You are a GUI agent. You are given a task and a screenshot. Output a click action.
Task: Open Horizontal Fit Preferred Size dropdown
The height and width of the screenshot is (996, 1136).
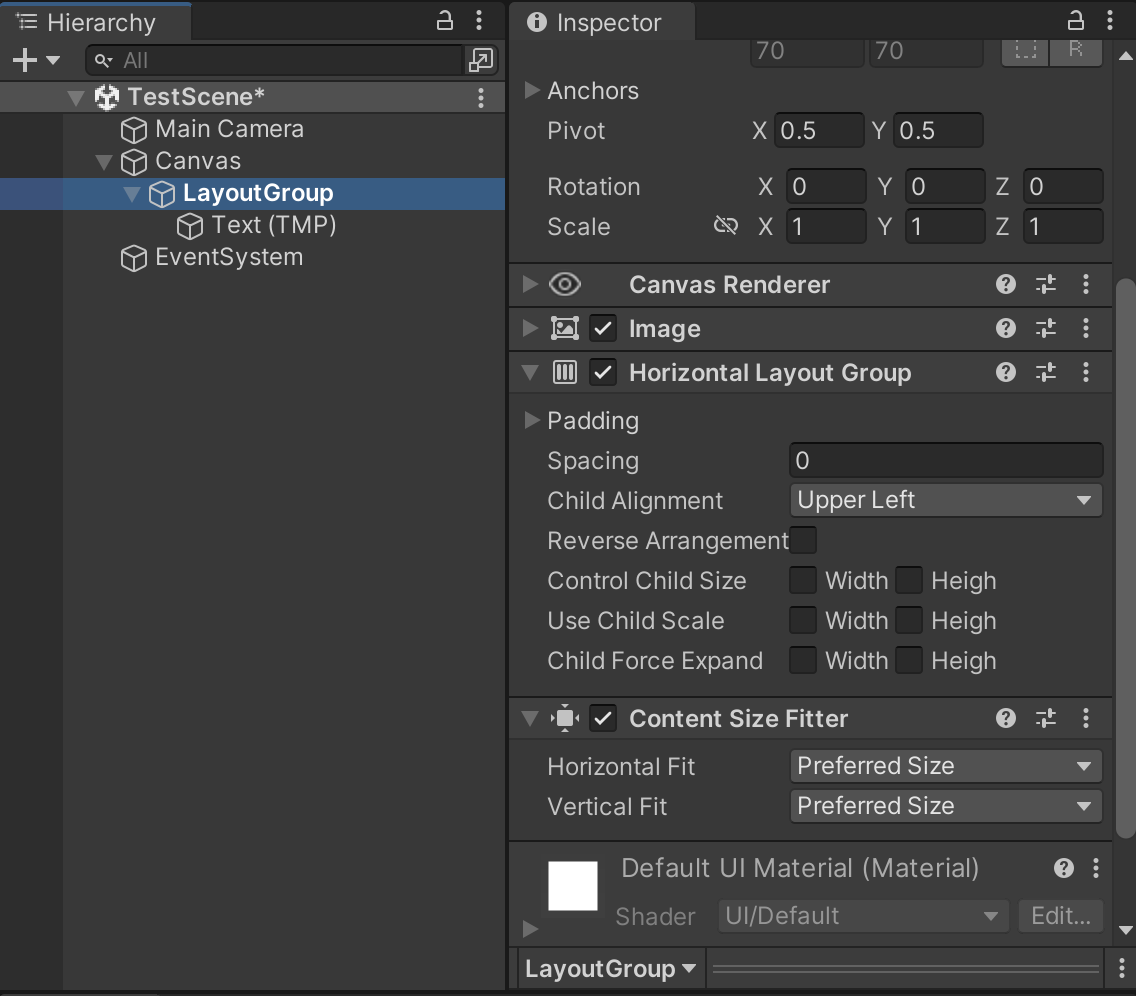[x=946, y=766]
